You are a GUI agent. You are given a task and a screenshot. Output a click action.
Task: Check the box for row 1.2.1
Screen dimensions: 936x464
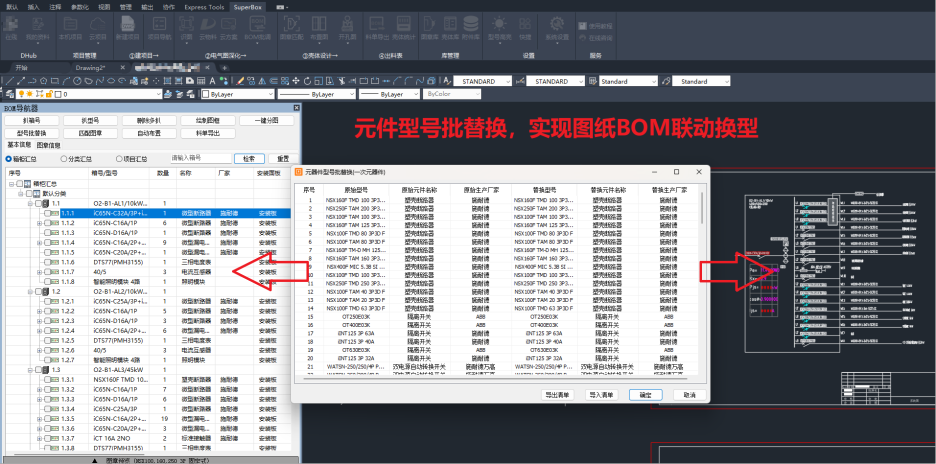[48, 301]
